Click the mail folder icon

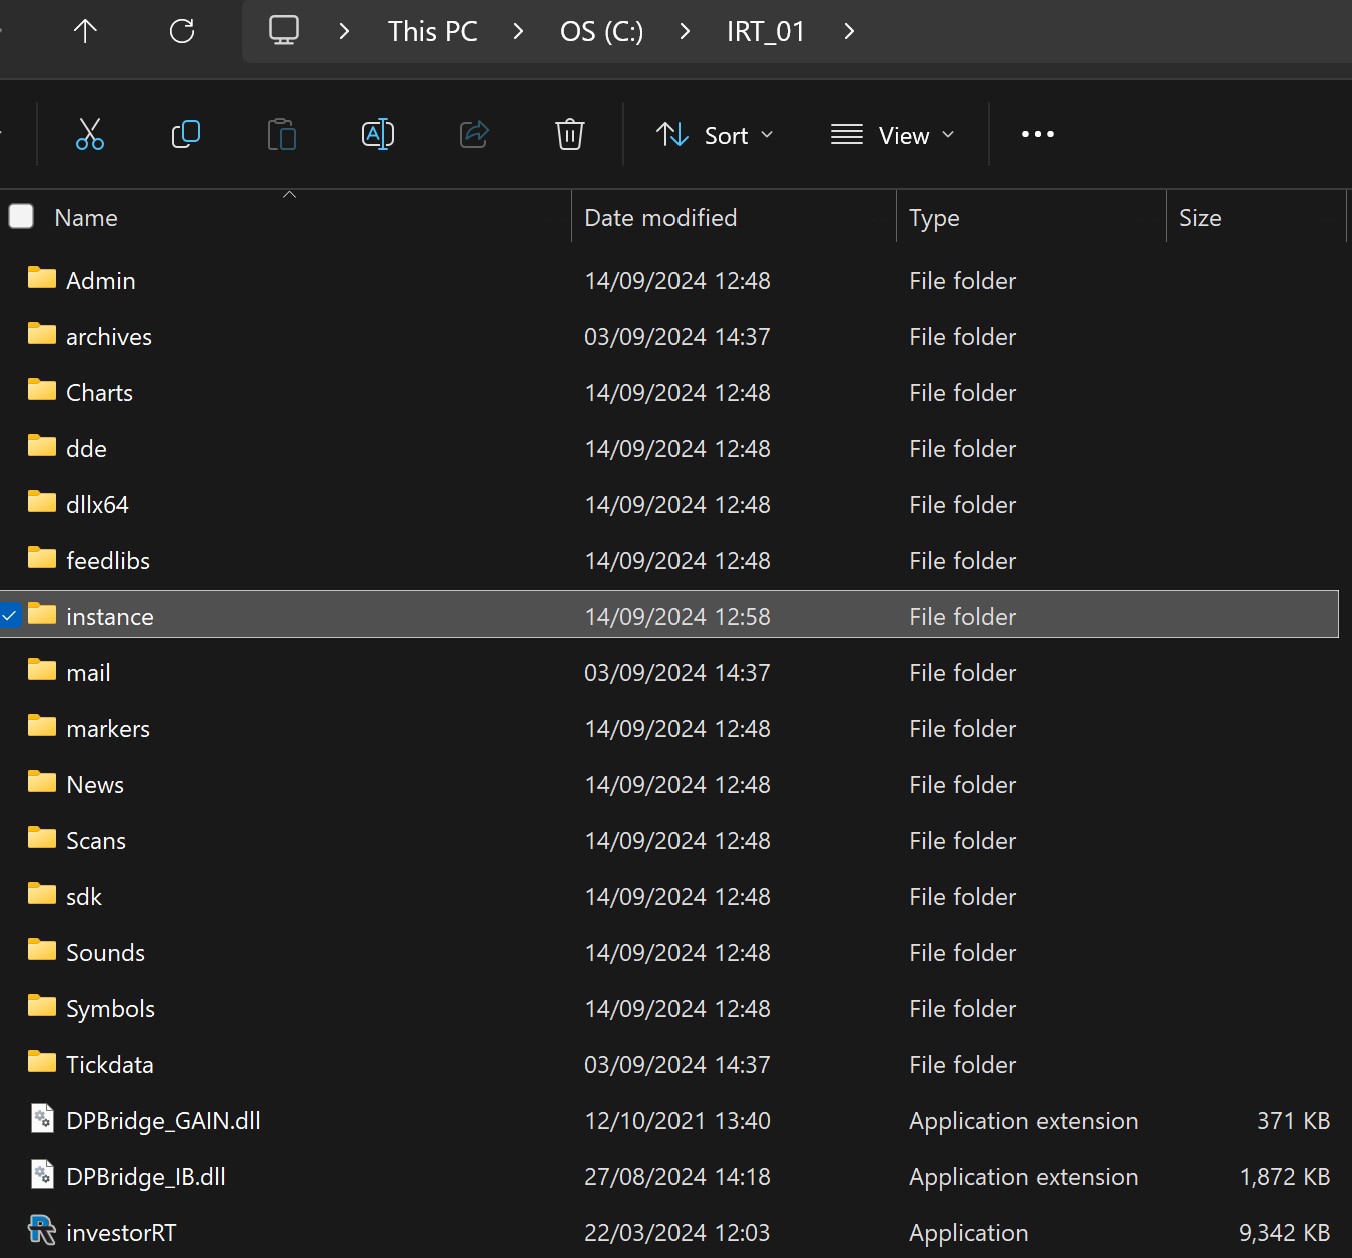coord(42,670)
